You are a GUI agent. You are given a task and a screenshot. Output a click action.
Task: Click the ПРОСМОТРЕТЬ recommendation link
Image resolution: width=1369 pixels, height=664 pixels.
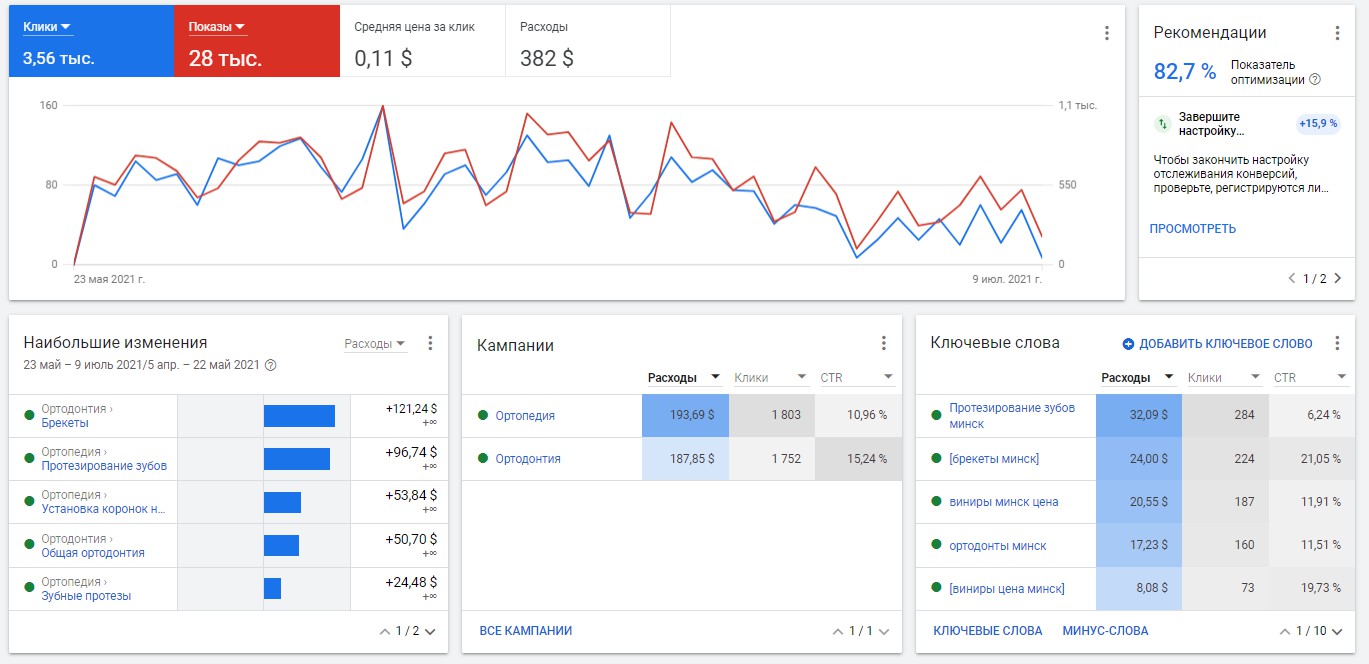click(1192, 229)
